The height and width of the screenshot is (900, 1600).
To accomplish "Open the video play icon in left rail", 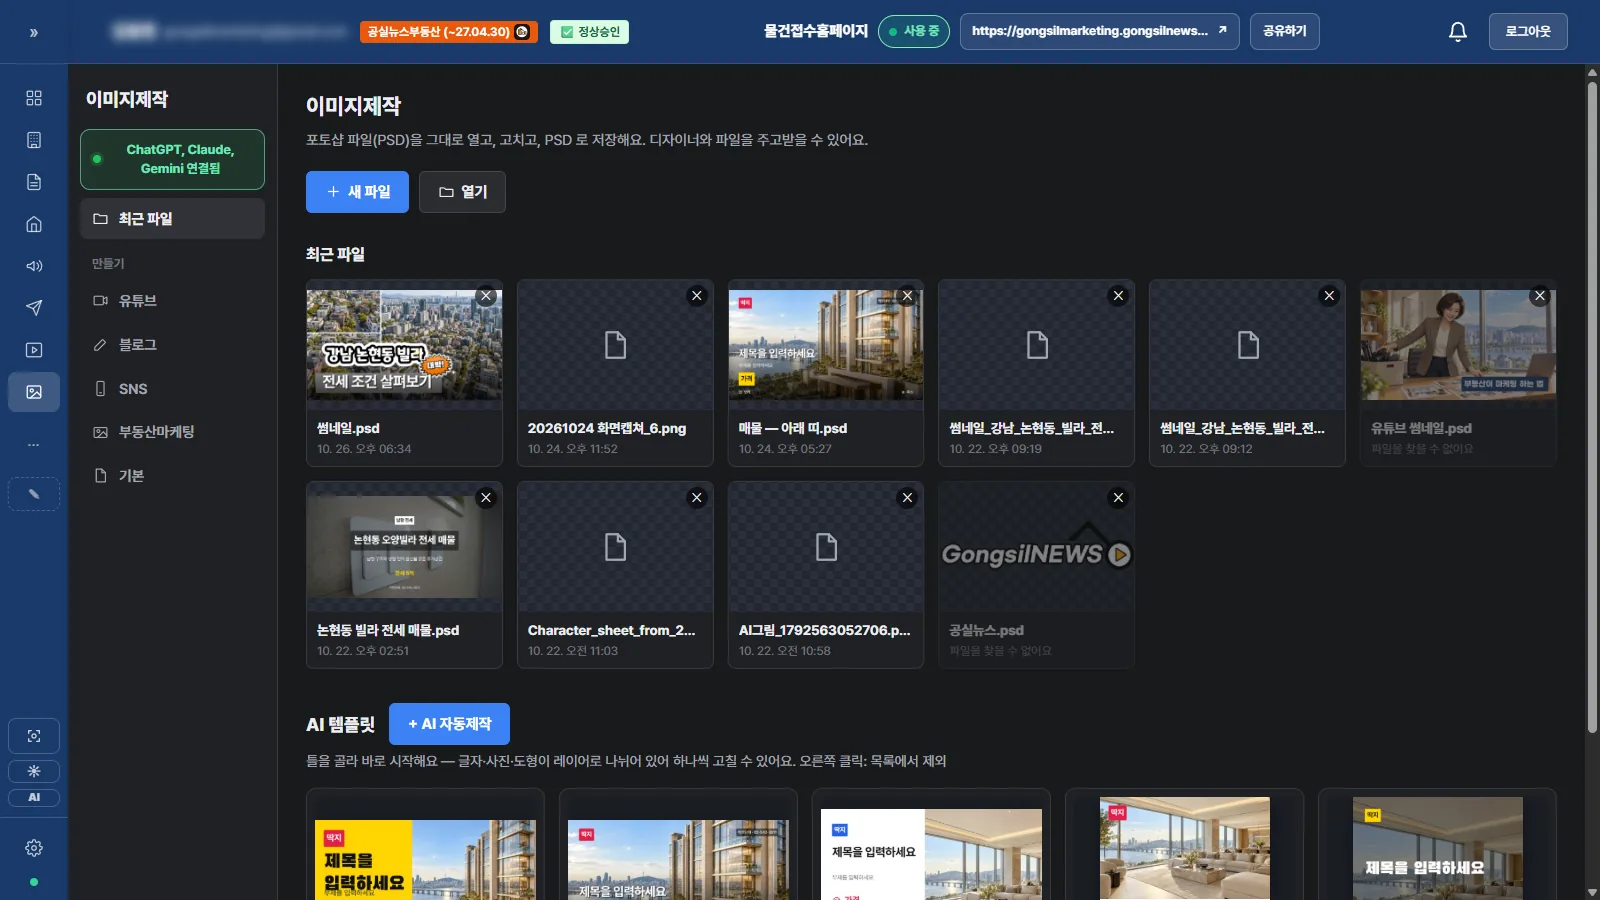I will (34, 350).
